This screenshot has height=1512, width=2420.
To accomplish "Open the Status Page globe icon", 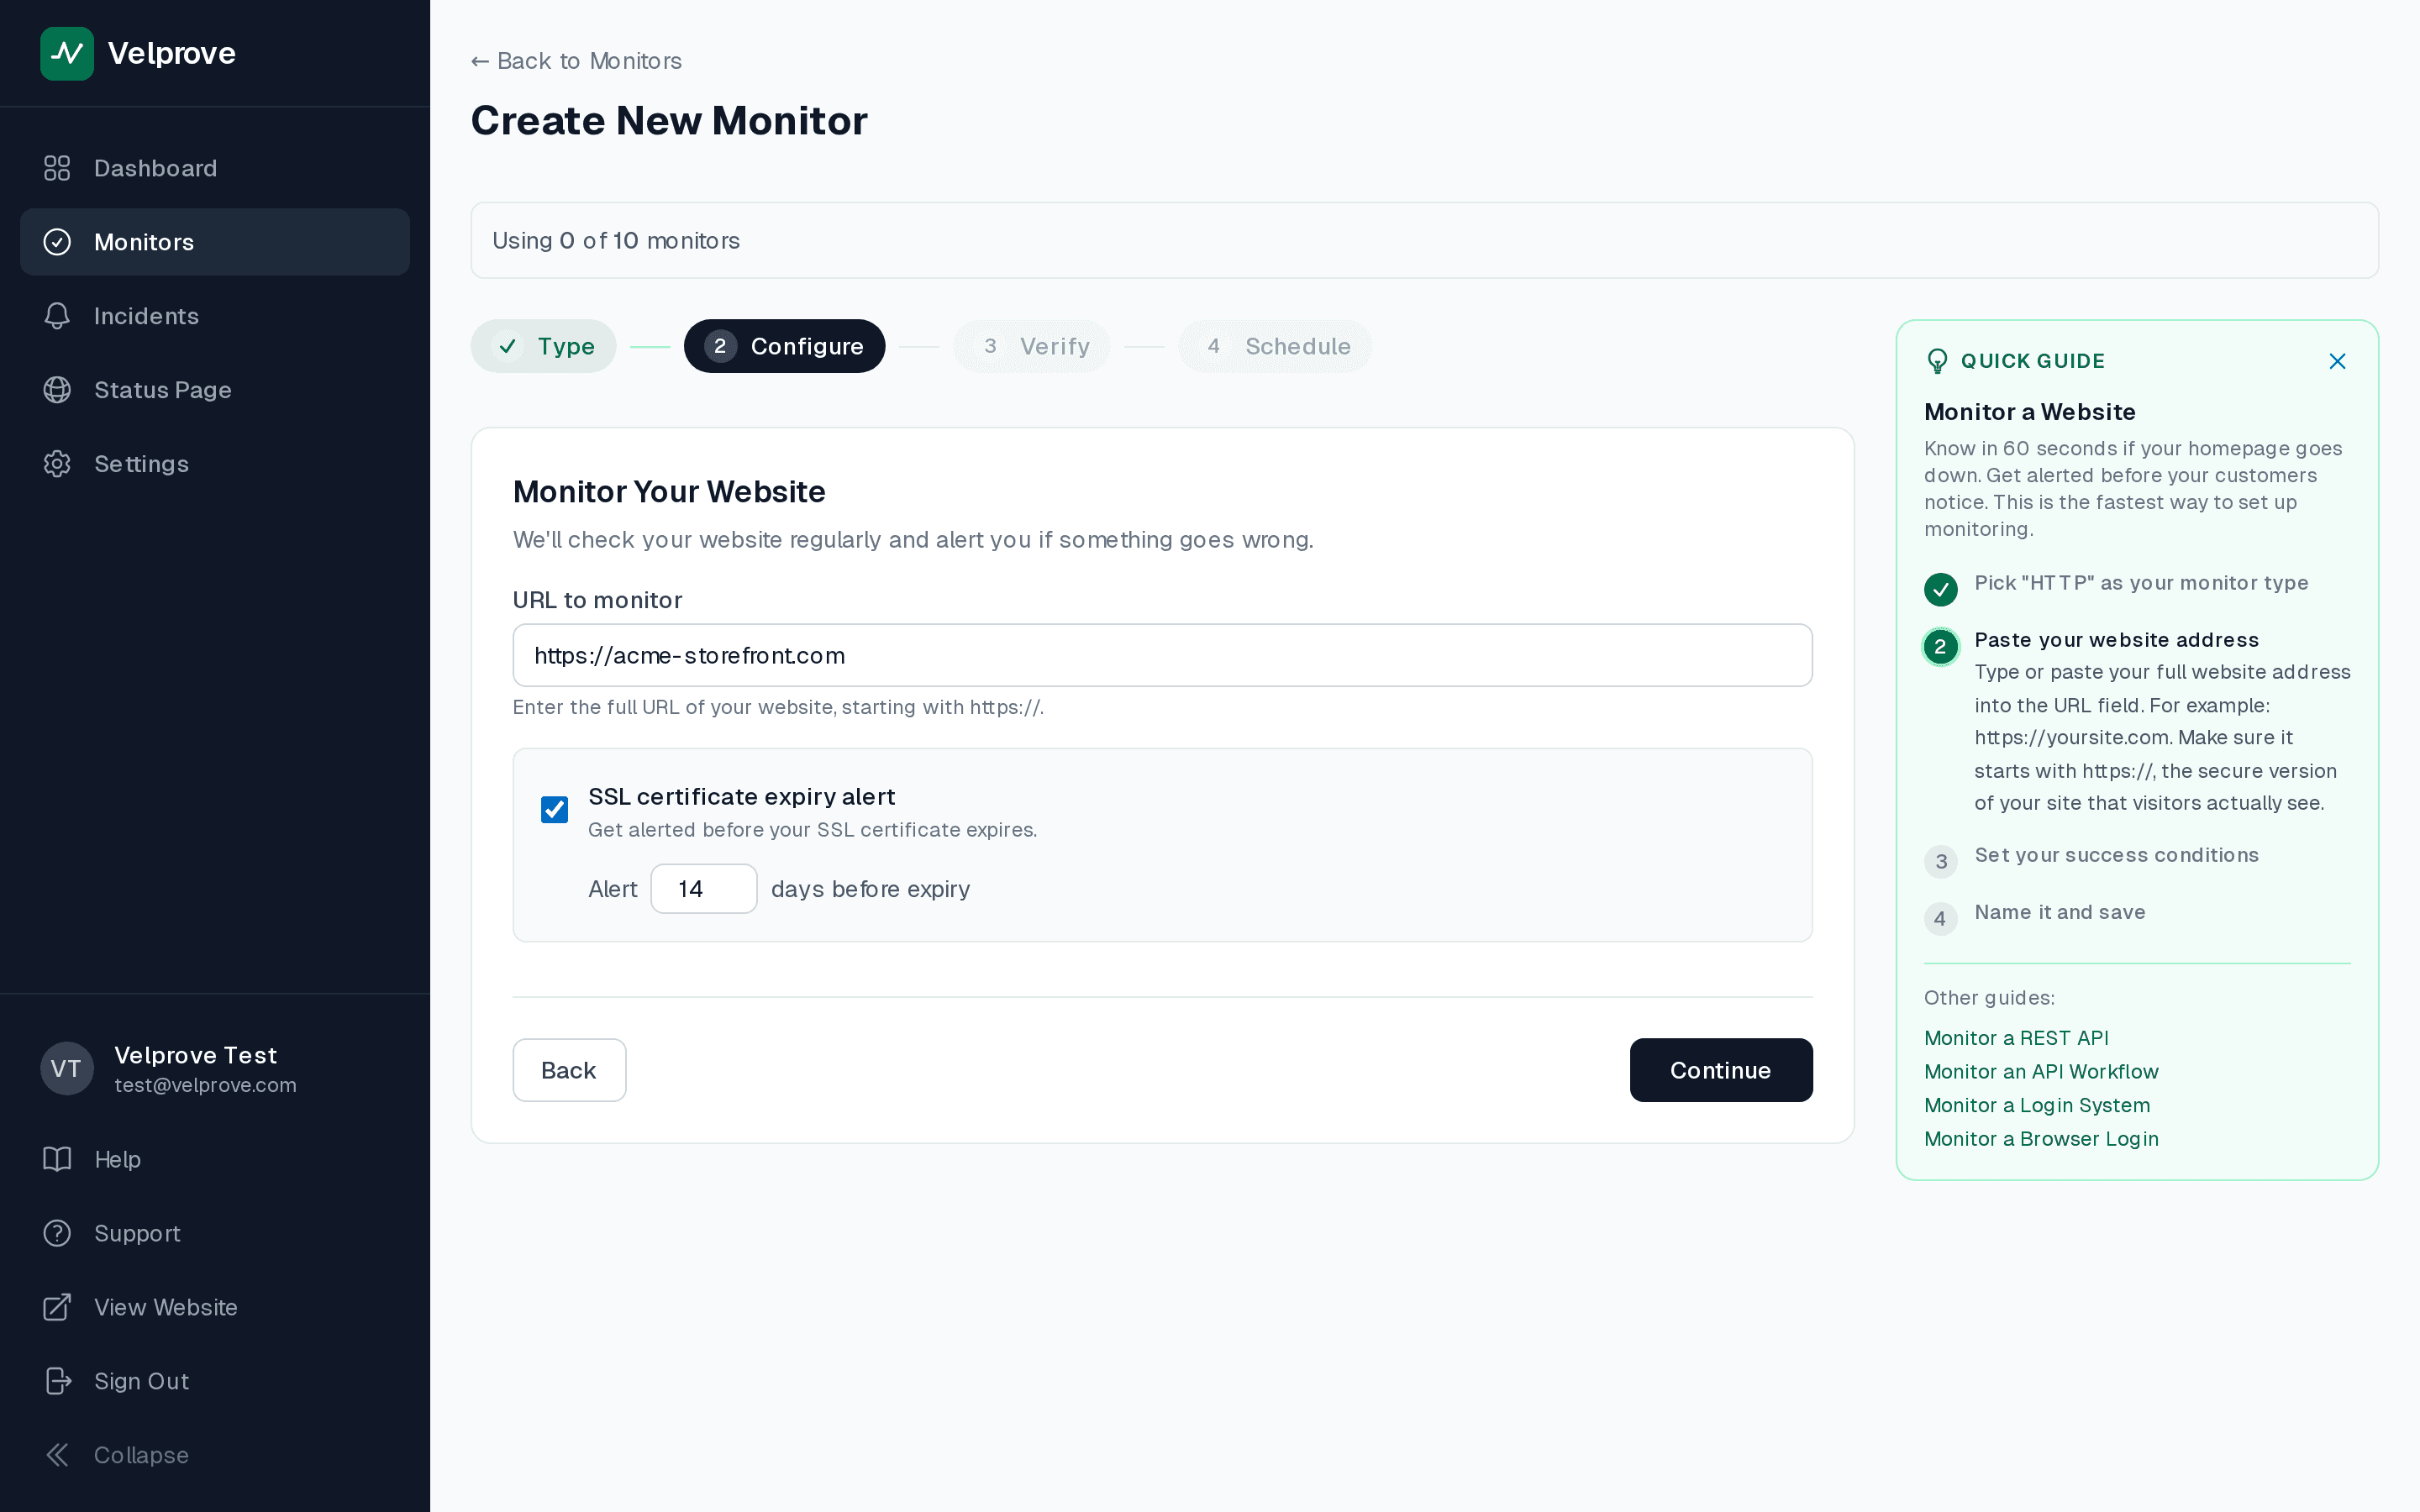I will [56, 390].
